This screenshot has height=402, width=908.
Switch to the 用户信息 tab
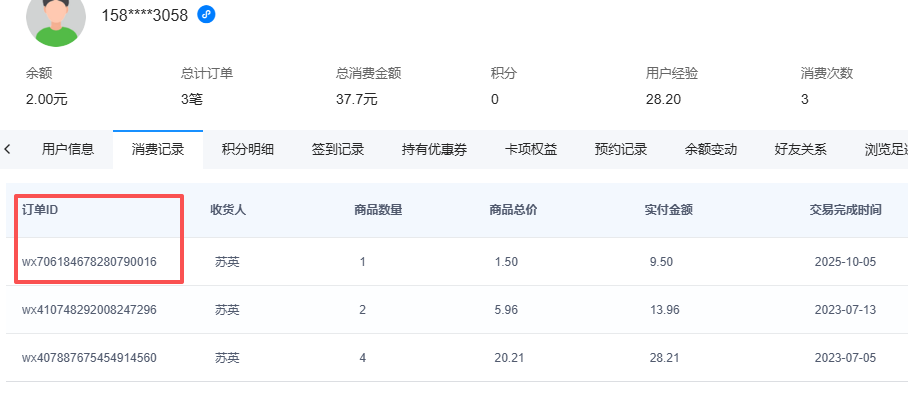[x=68, y=150]
